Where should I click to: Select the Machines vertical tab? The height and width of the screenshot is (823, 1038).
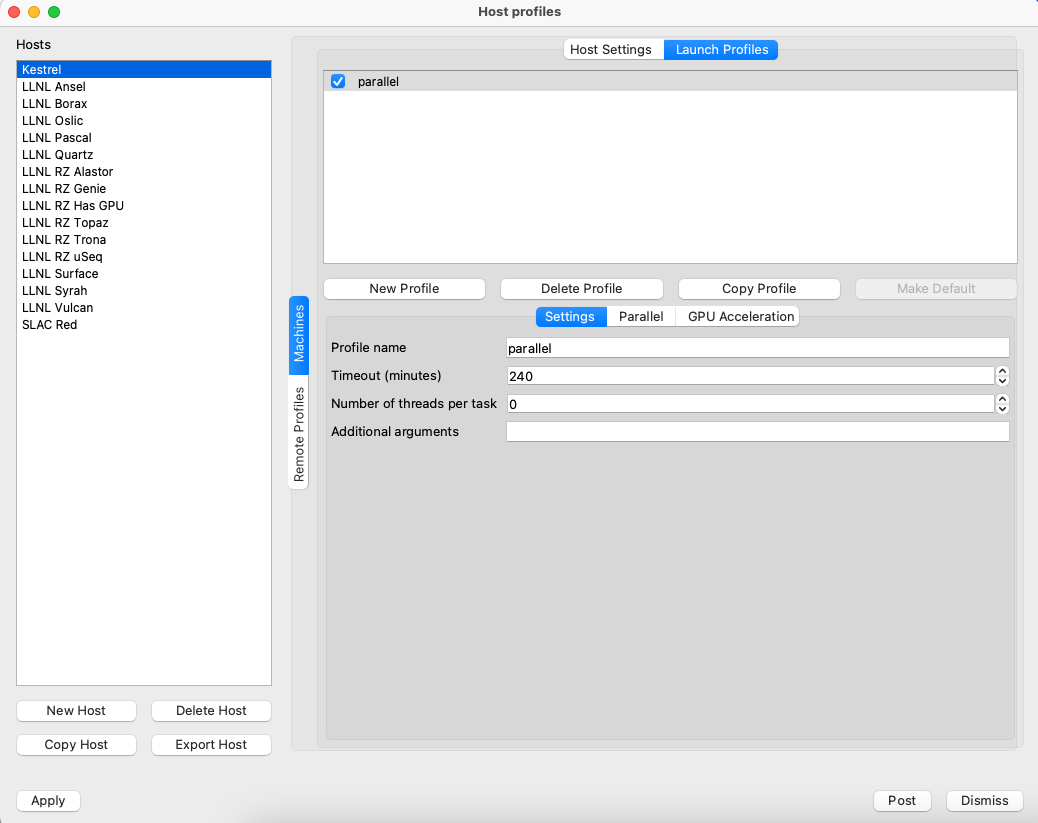299,336
